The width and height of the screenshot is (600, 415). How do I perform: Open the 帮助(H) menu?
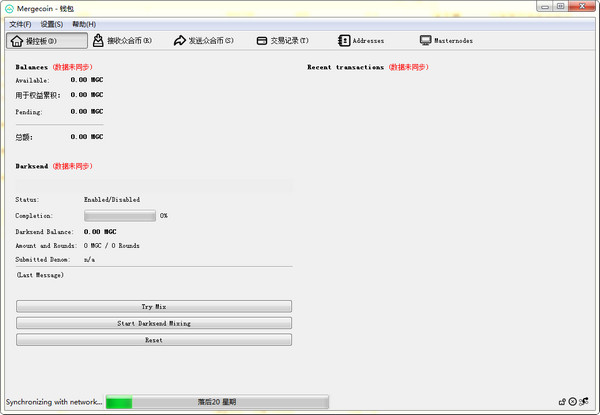[84, 24]
